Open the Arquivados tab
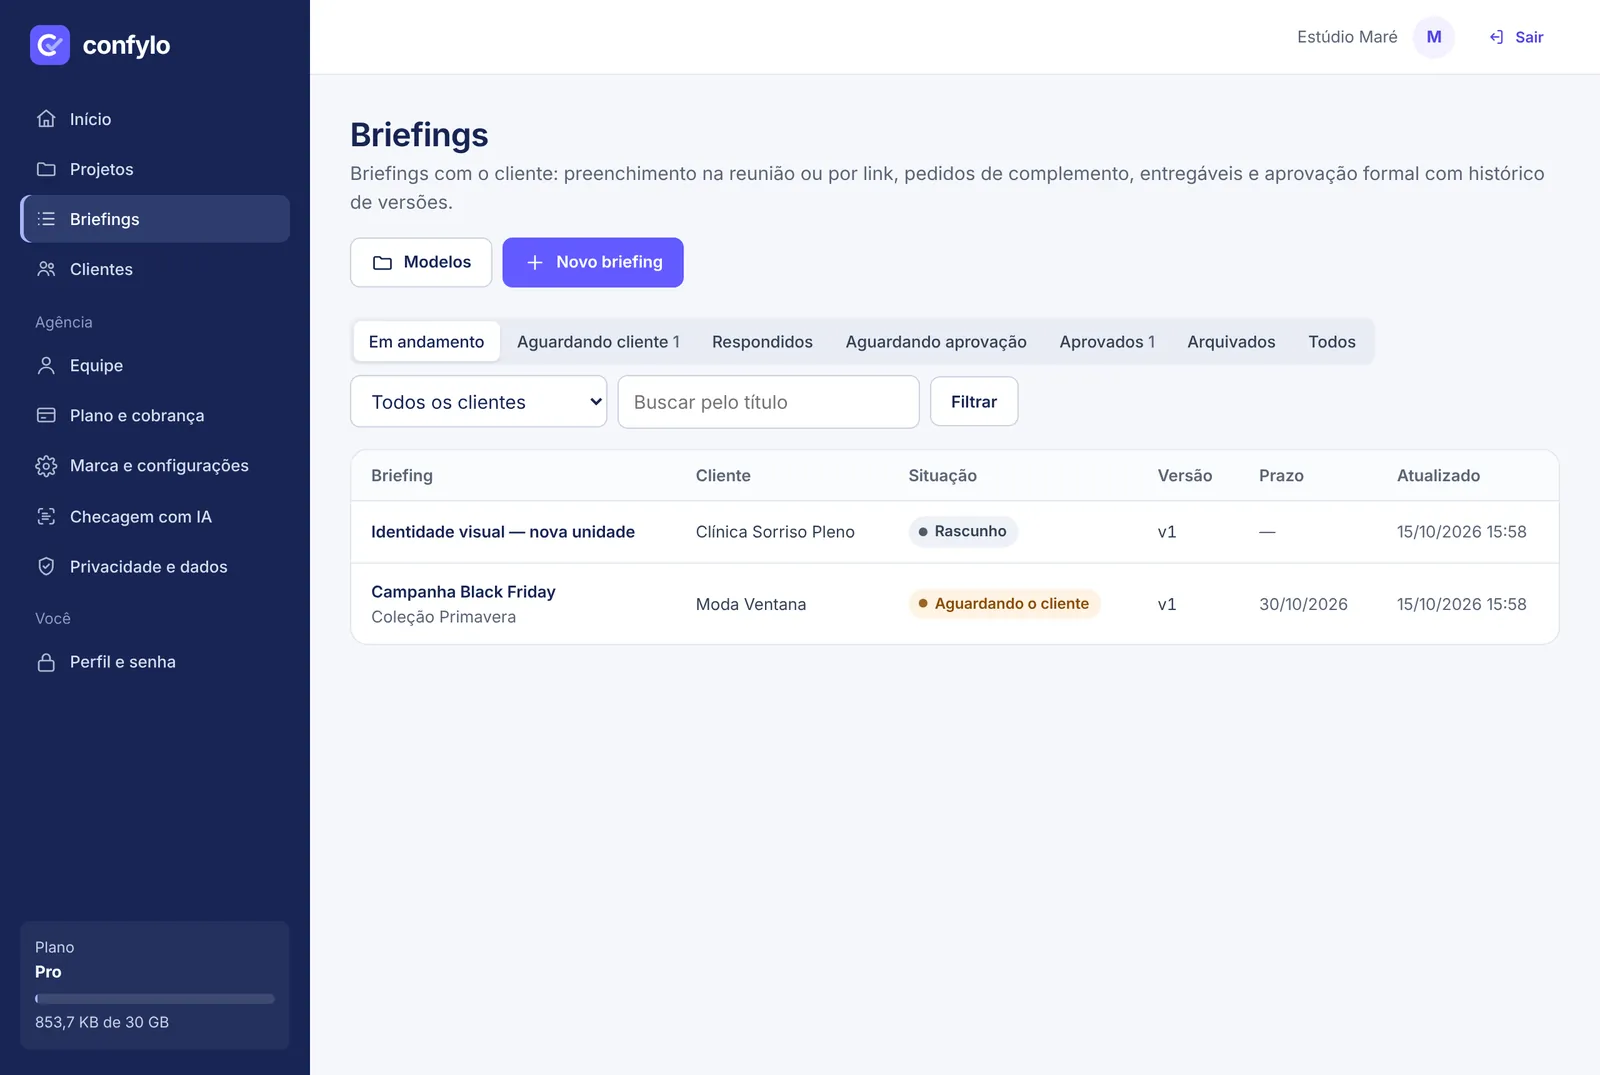Image resolution: width=1600 pixels, height=1075 pixels. coord(1231,342)
